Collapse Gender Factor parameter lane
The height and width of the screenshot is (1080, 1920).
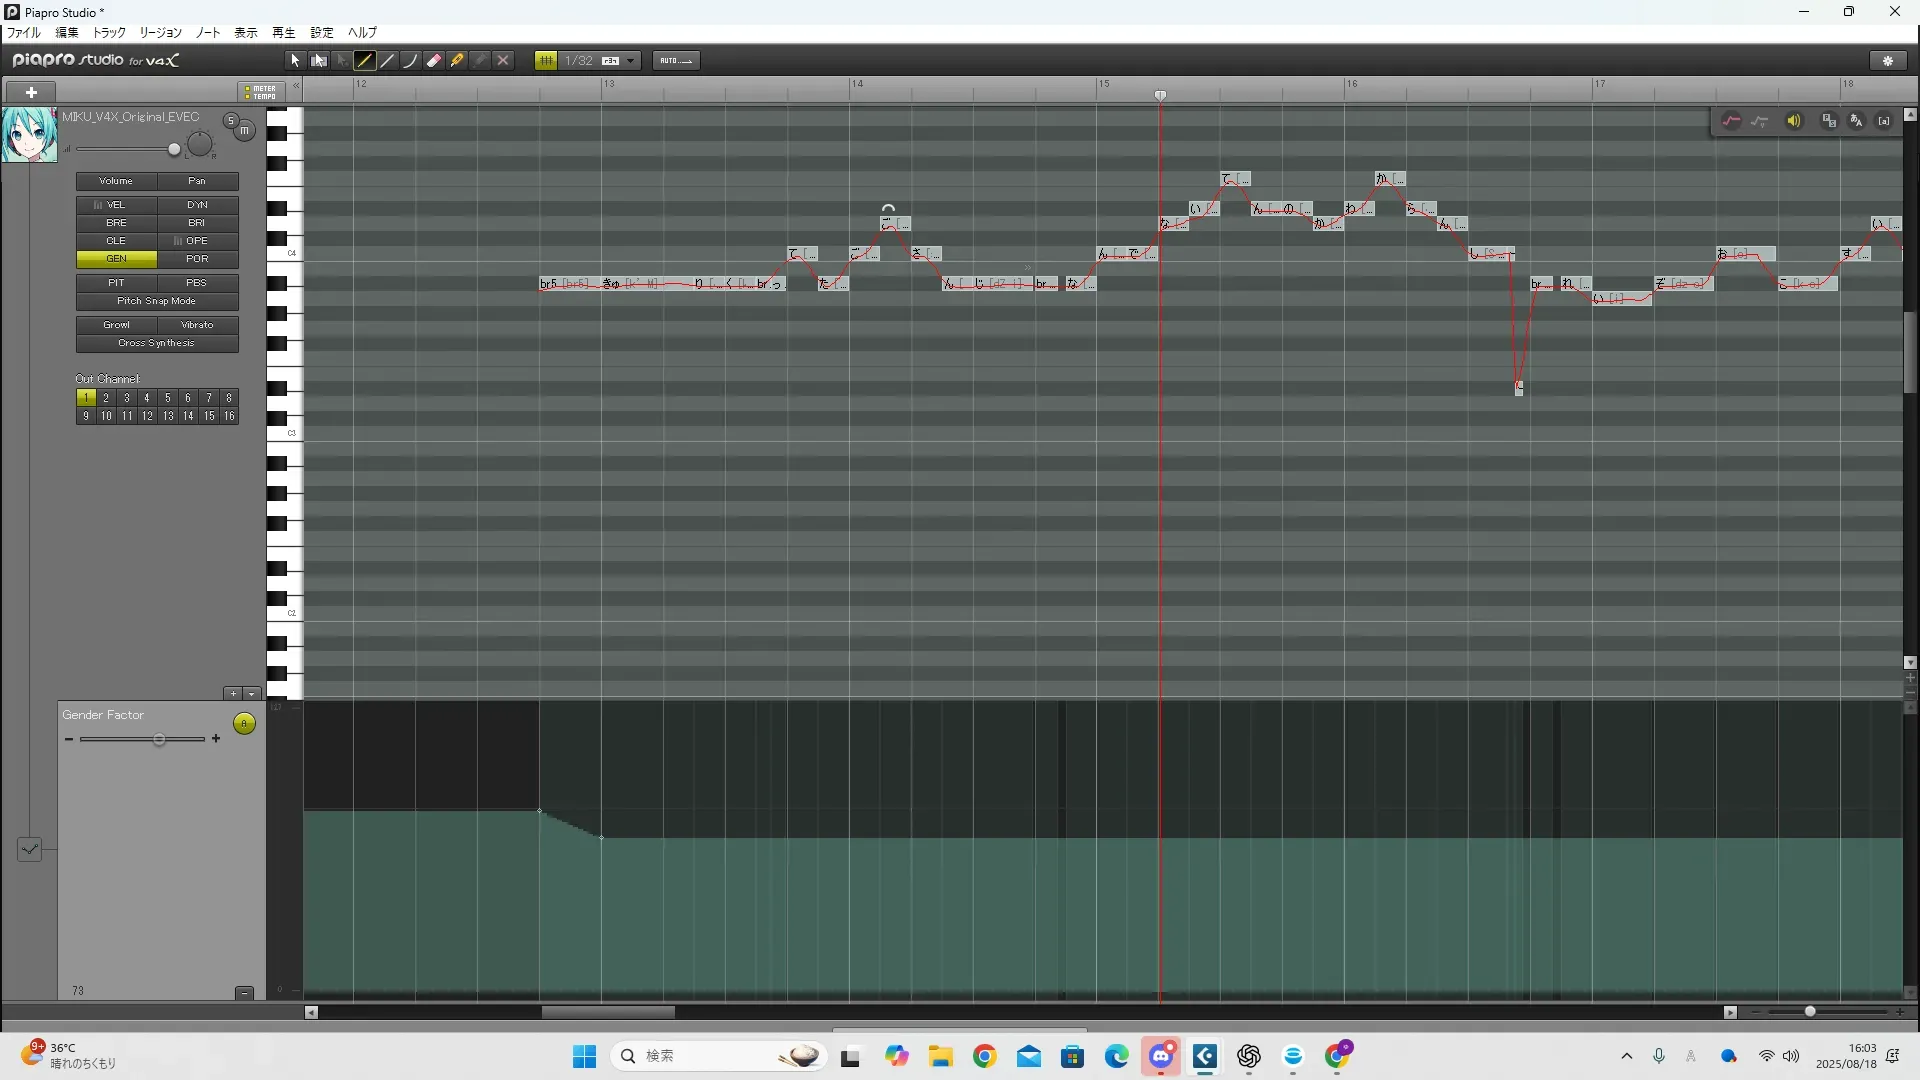[x=244, y=992]
